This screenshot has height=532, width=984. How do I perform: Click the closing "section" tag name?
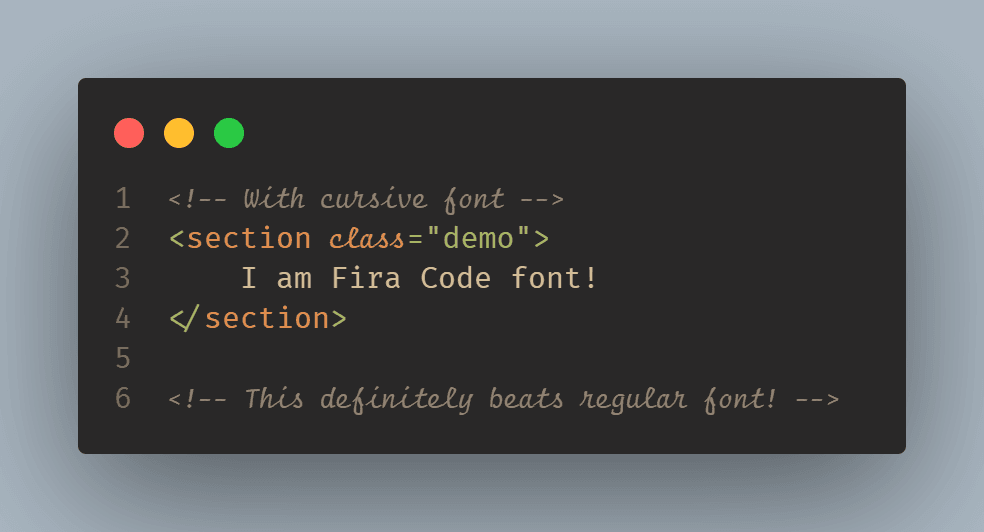coord(266,319)
